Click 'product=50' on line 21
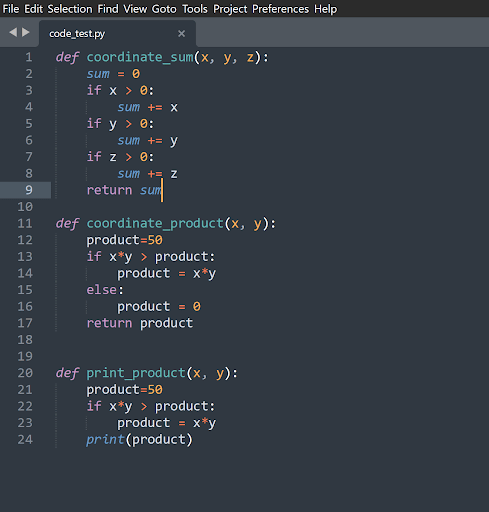The height and width of the screenshot is (512, 489). click(125, 390)
